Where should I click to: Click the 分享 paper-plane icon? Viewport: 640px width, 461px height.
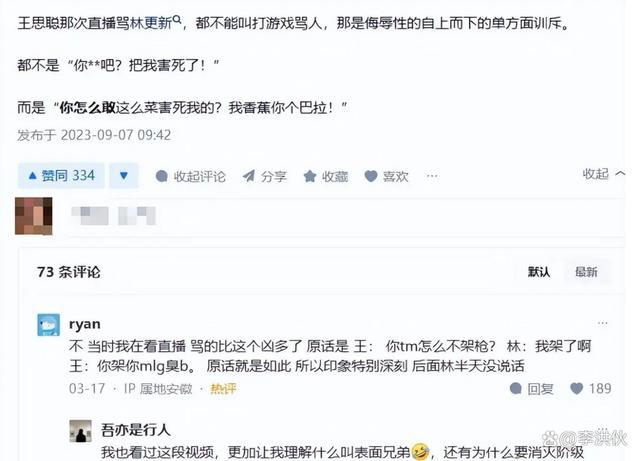(x=249, y=176)
